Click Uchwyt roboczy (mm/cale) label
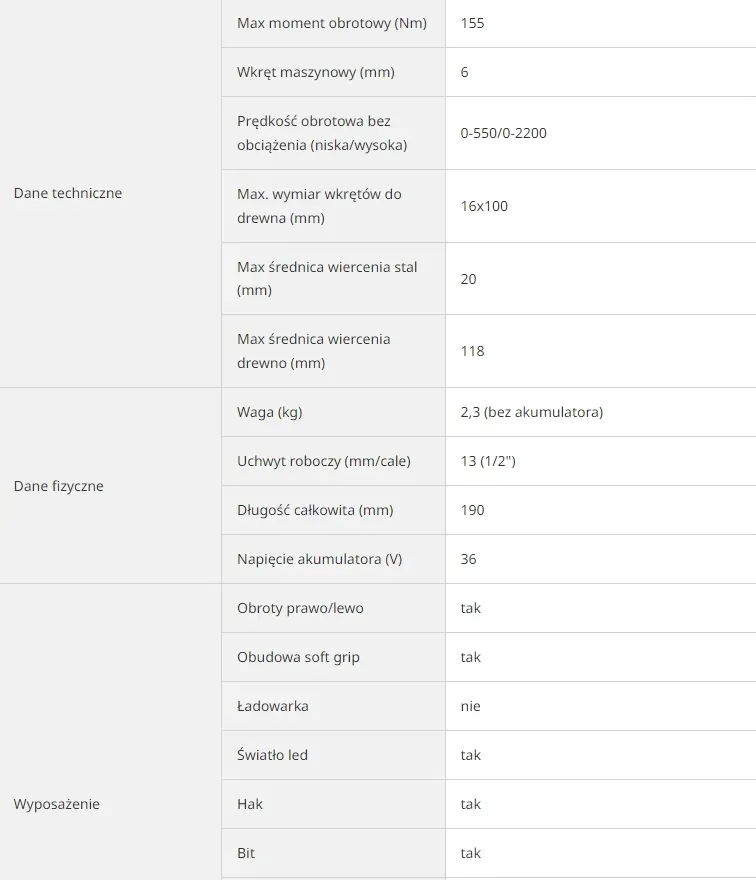 point(324,461)
